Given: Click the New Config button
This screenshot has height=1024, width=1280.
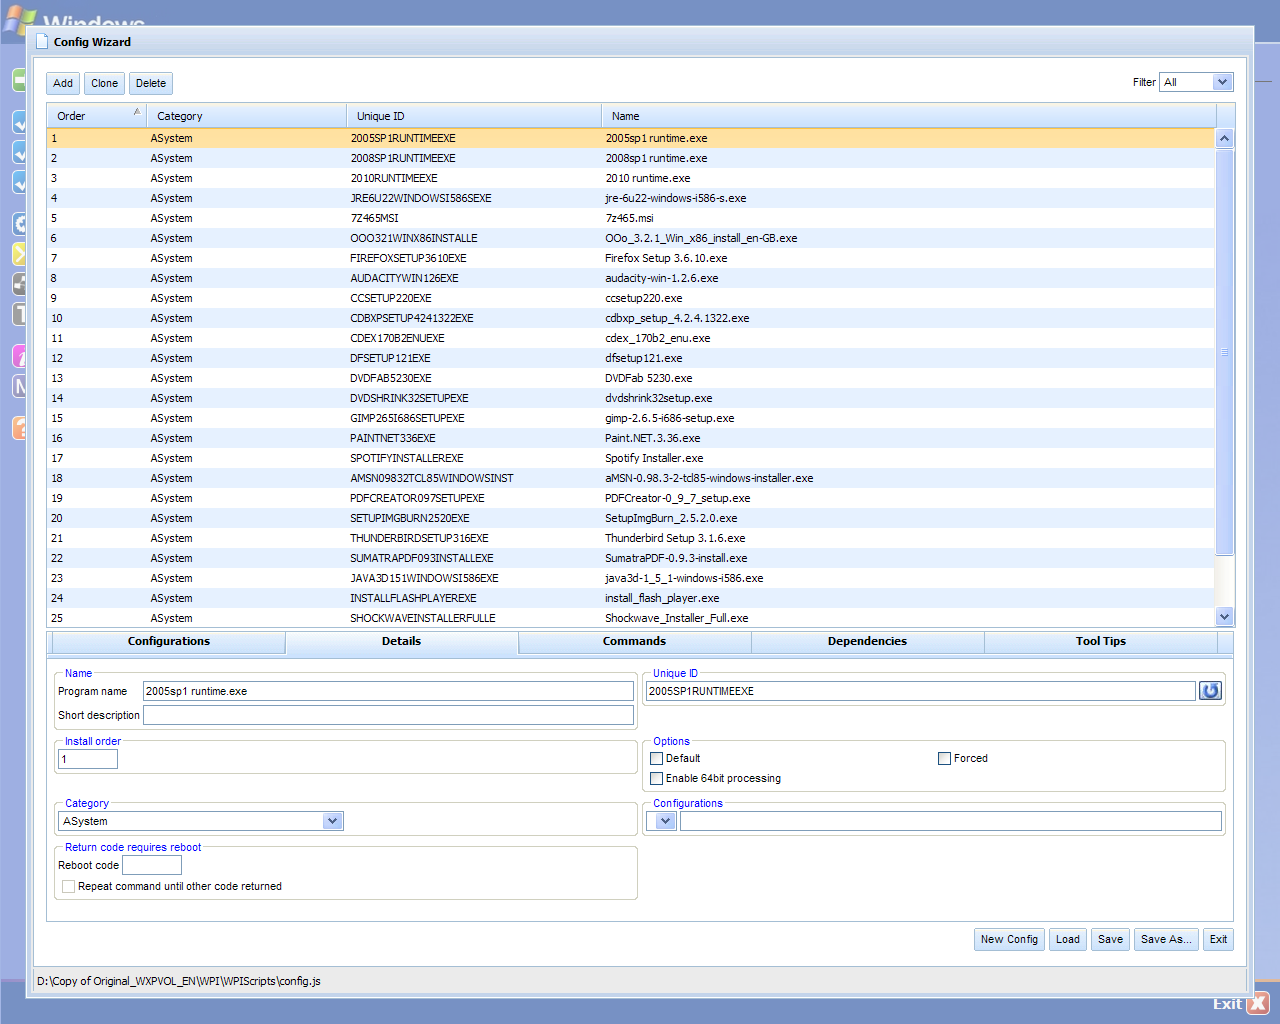Looking at the screenshot, I should point(1009,939).
